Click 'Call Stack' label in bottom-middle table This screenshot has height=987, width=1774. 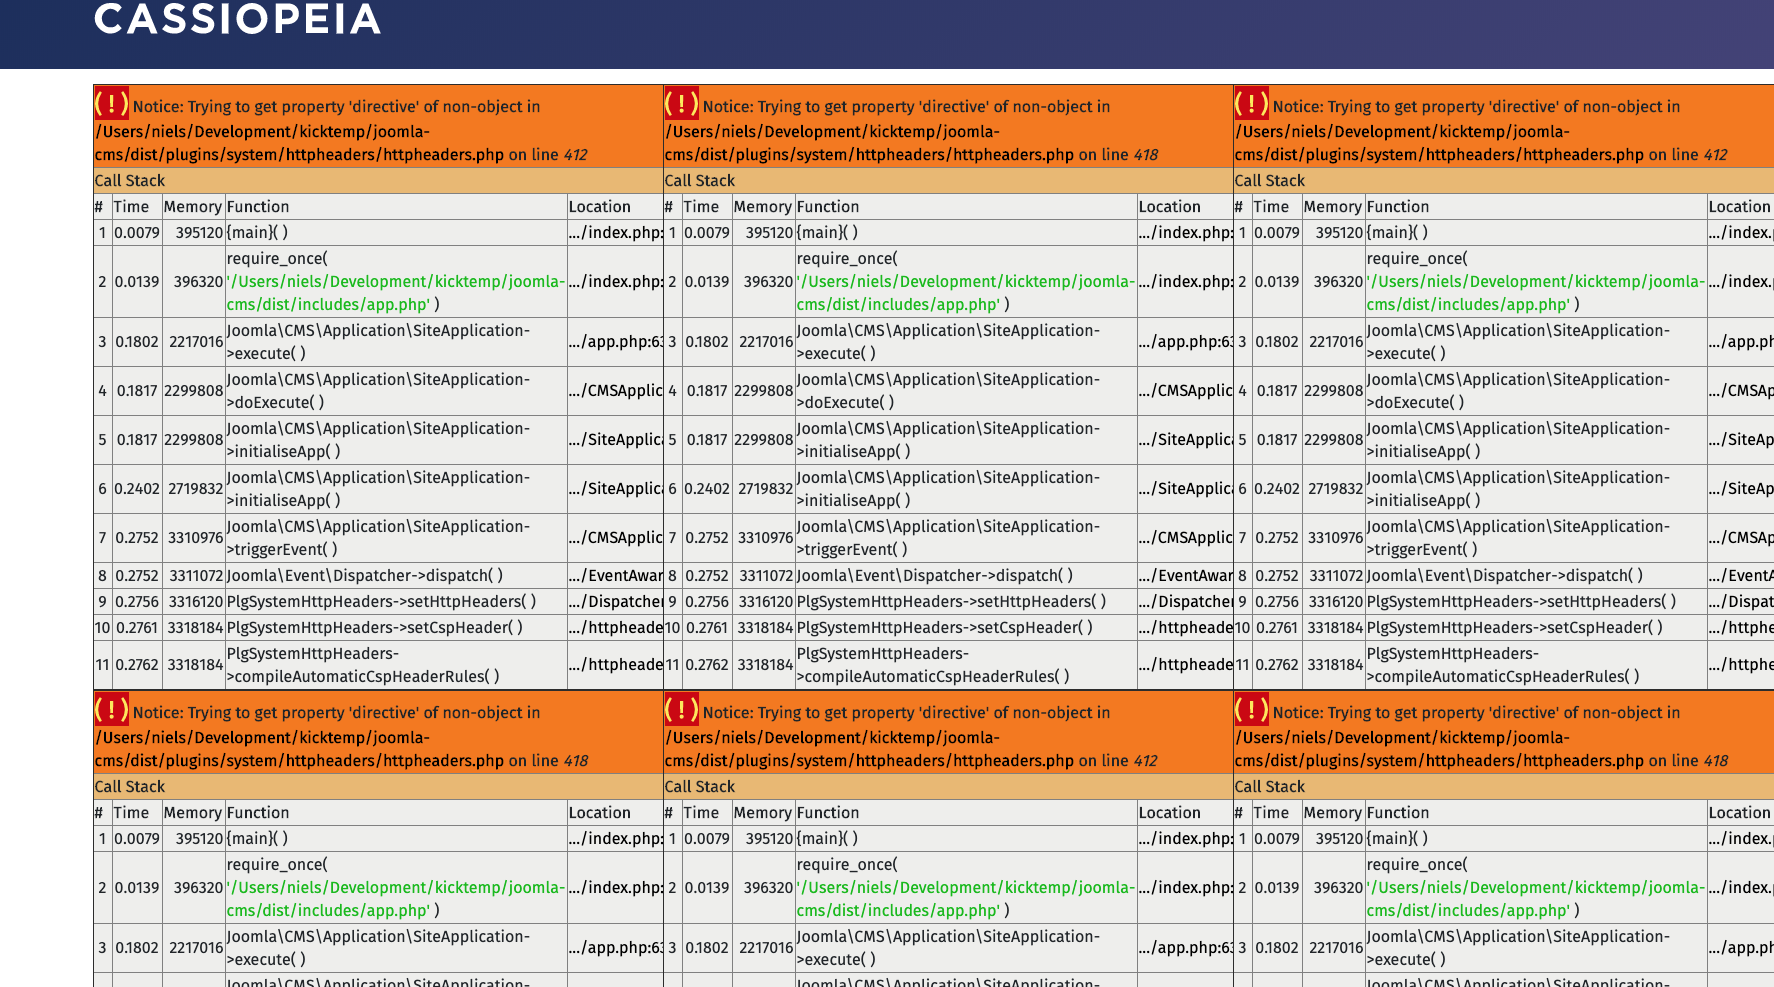[x=700, y=787]
